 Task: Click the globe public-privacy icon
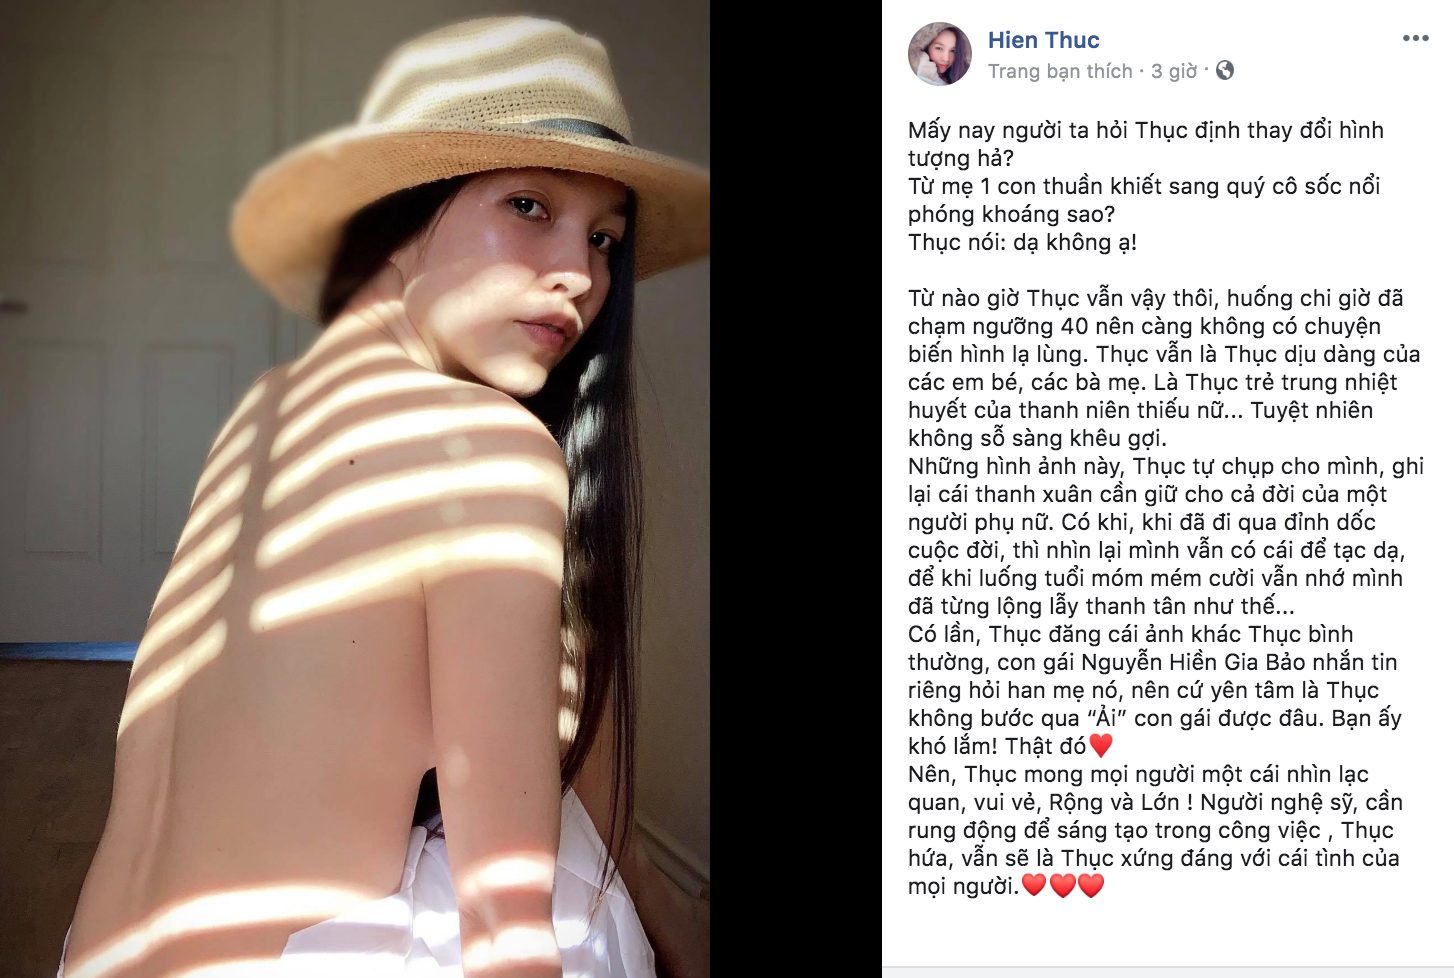[1225, 70]
